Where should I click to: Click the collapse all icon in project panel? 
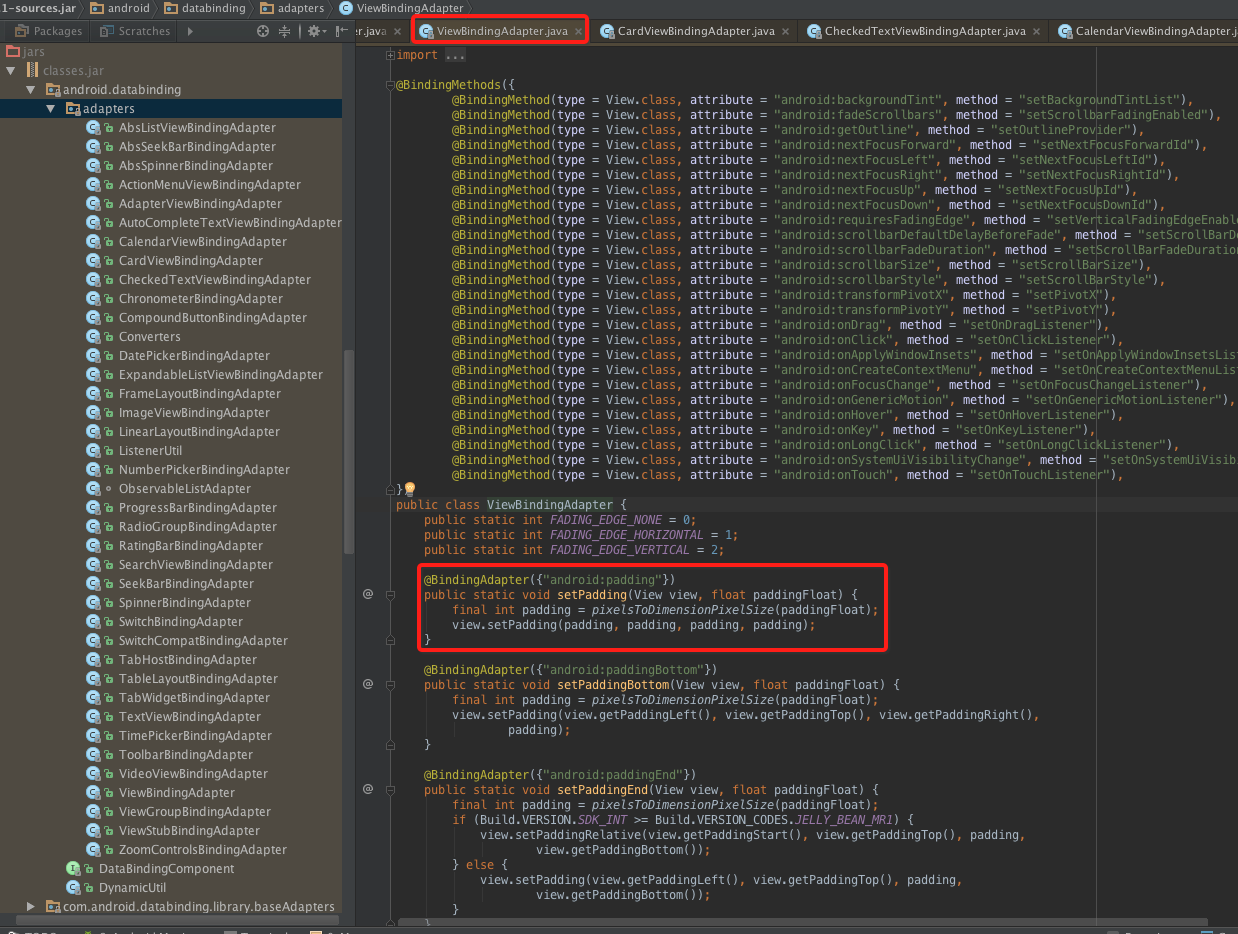point(284,31)
